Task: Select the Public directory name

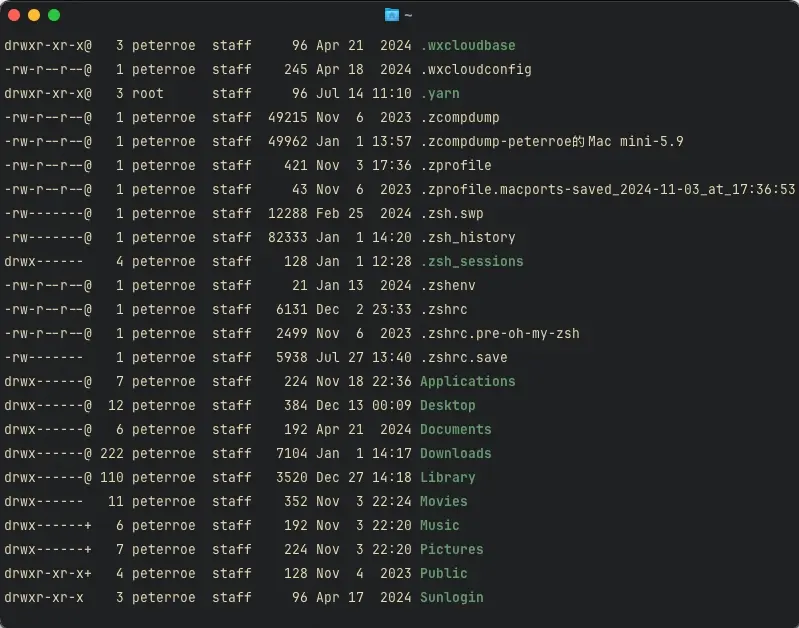Action: 443,573
